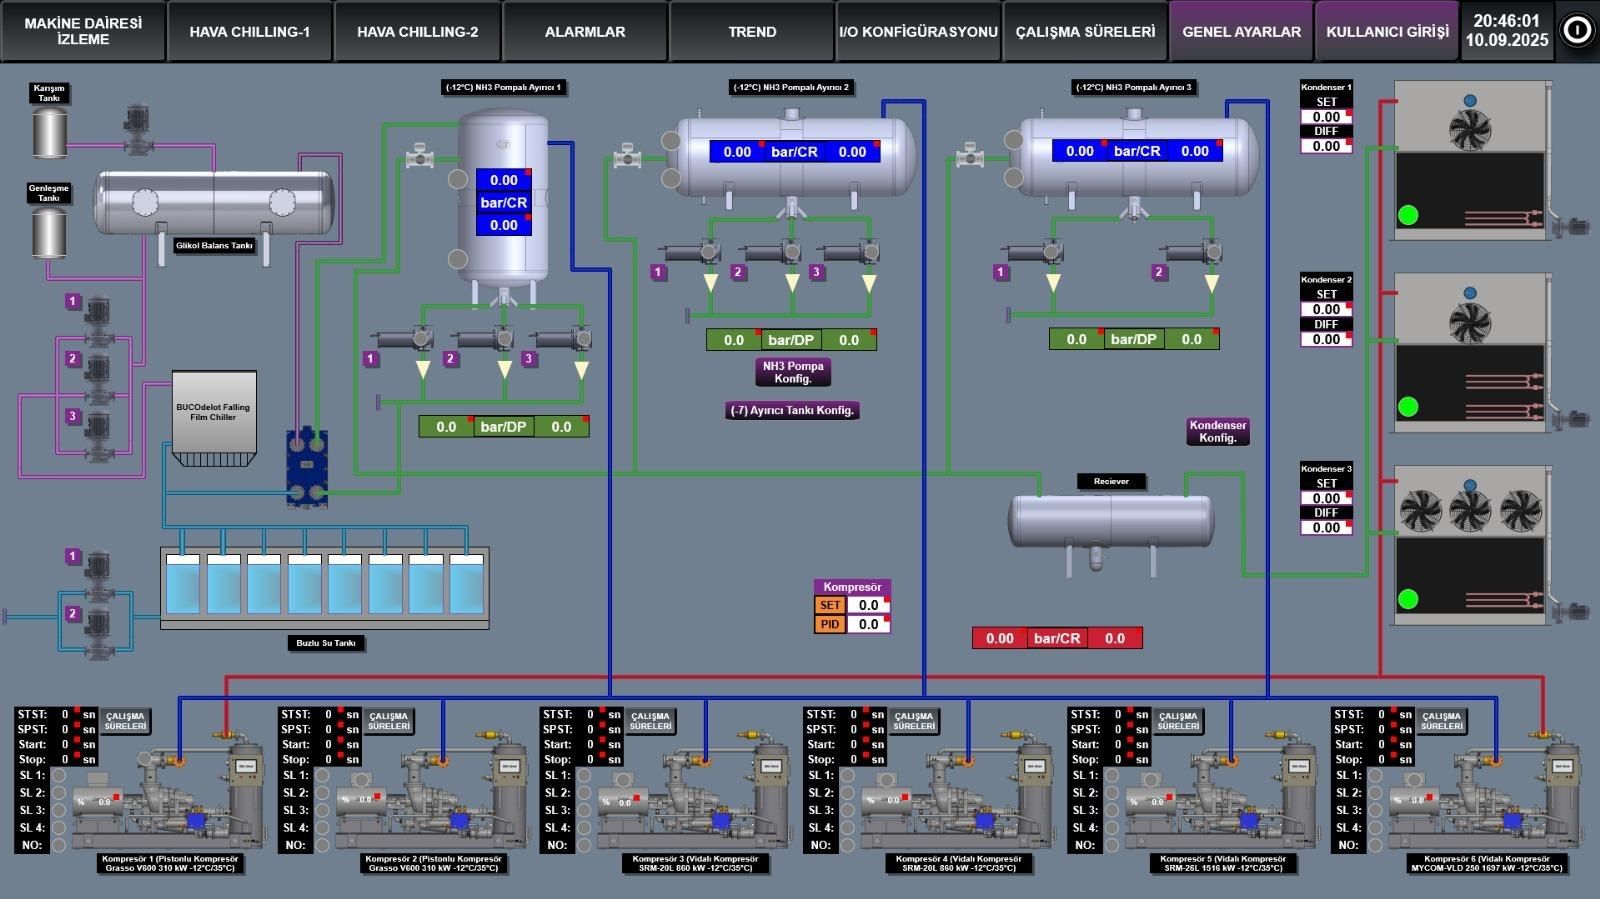Toggle SL 2 indicator of Kompresör 4
Screen dimensions: 1600x899
point(848,793)
